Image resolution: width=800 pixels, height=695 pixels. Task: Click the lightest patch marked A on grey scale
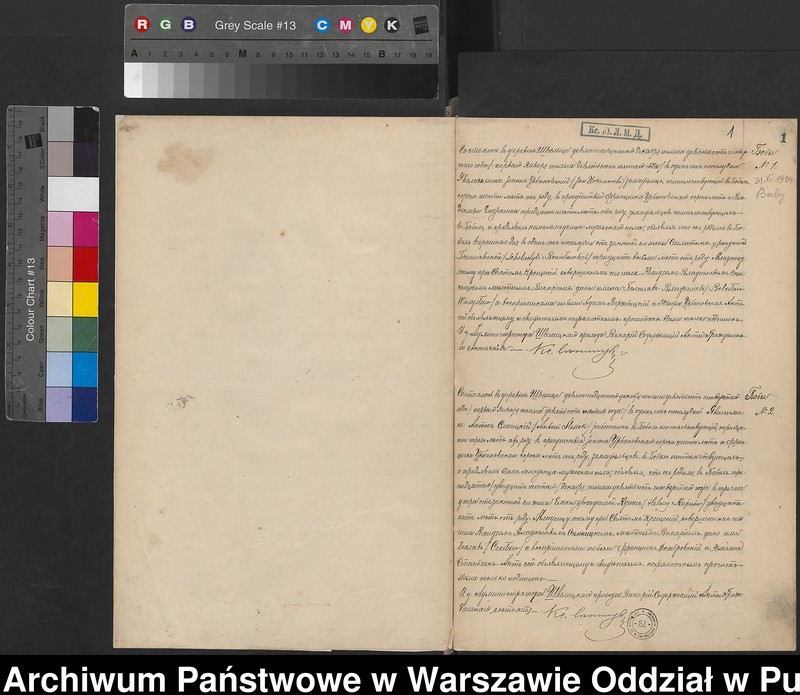coord(134,80)
